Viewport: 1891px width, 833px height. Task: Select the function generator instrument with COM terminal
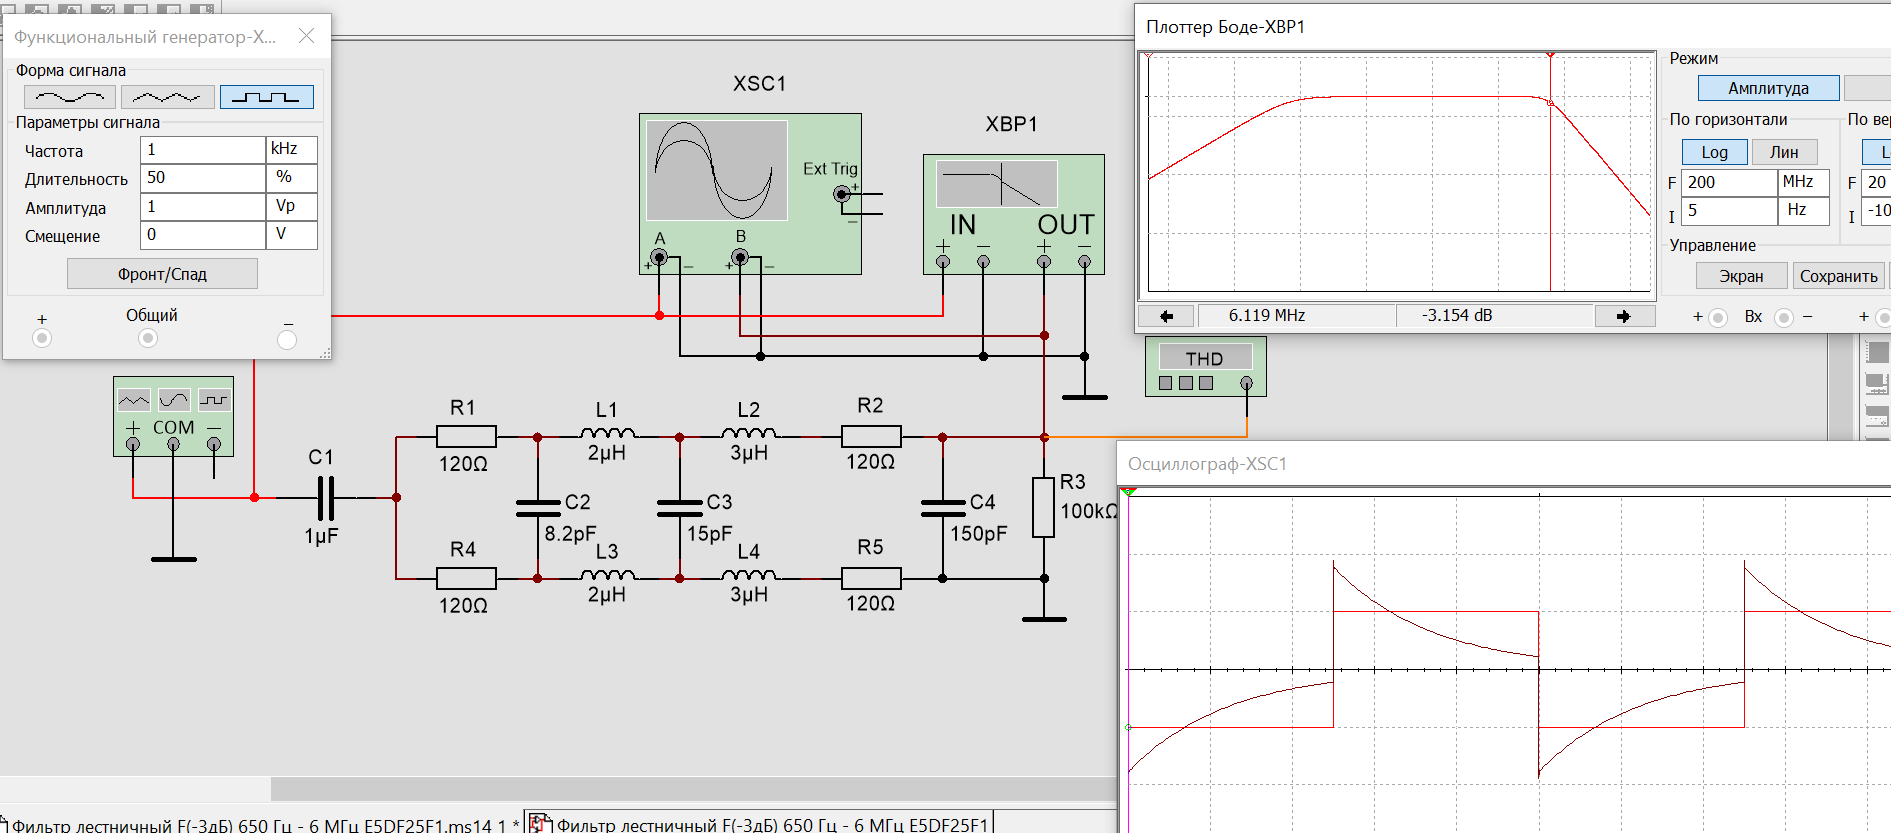[x=173, y=416]
